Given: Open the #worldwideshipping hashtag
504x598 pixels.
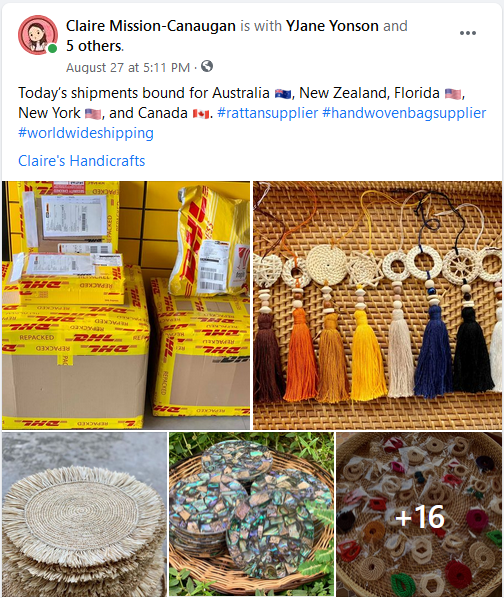Looking at the screenshot, I should [x=86, y=133].
